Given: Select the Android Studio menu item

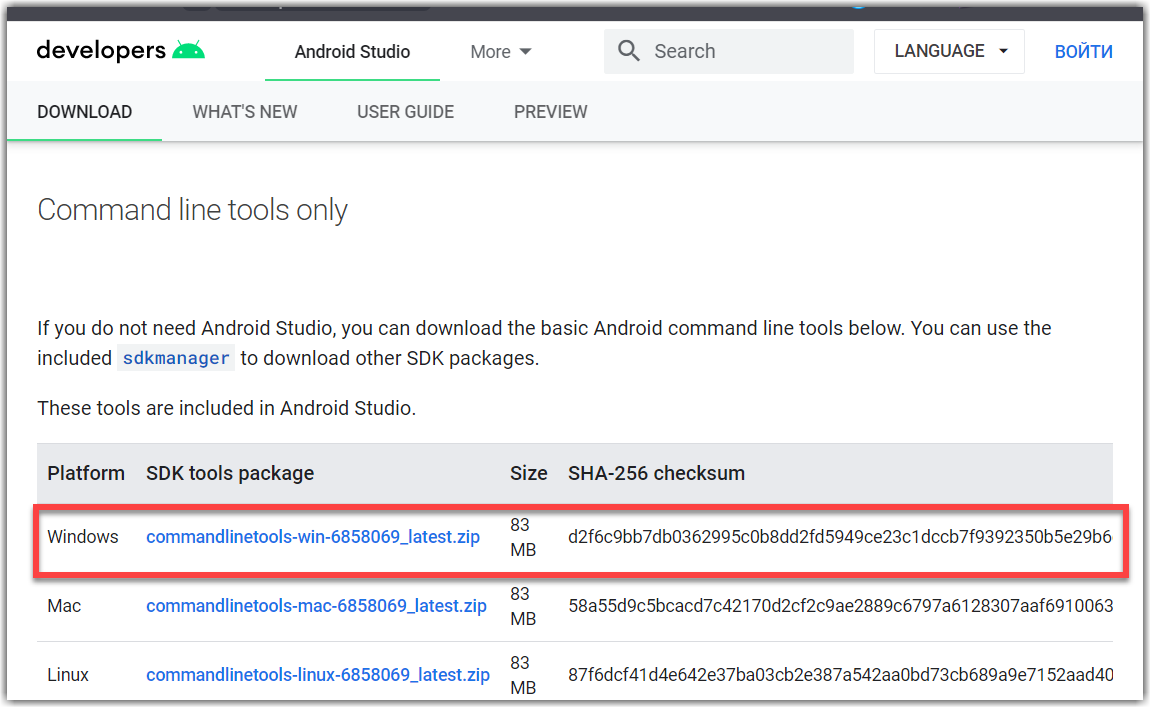Looking at the screenshot, I should 352,51.
